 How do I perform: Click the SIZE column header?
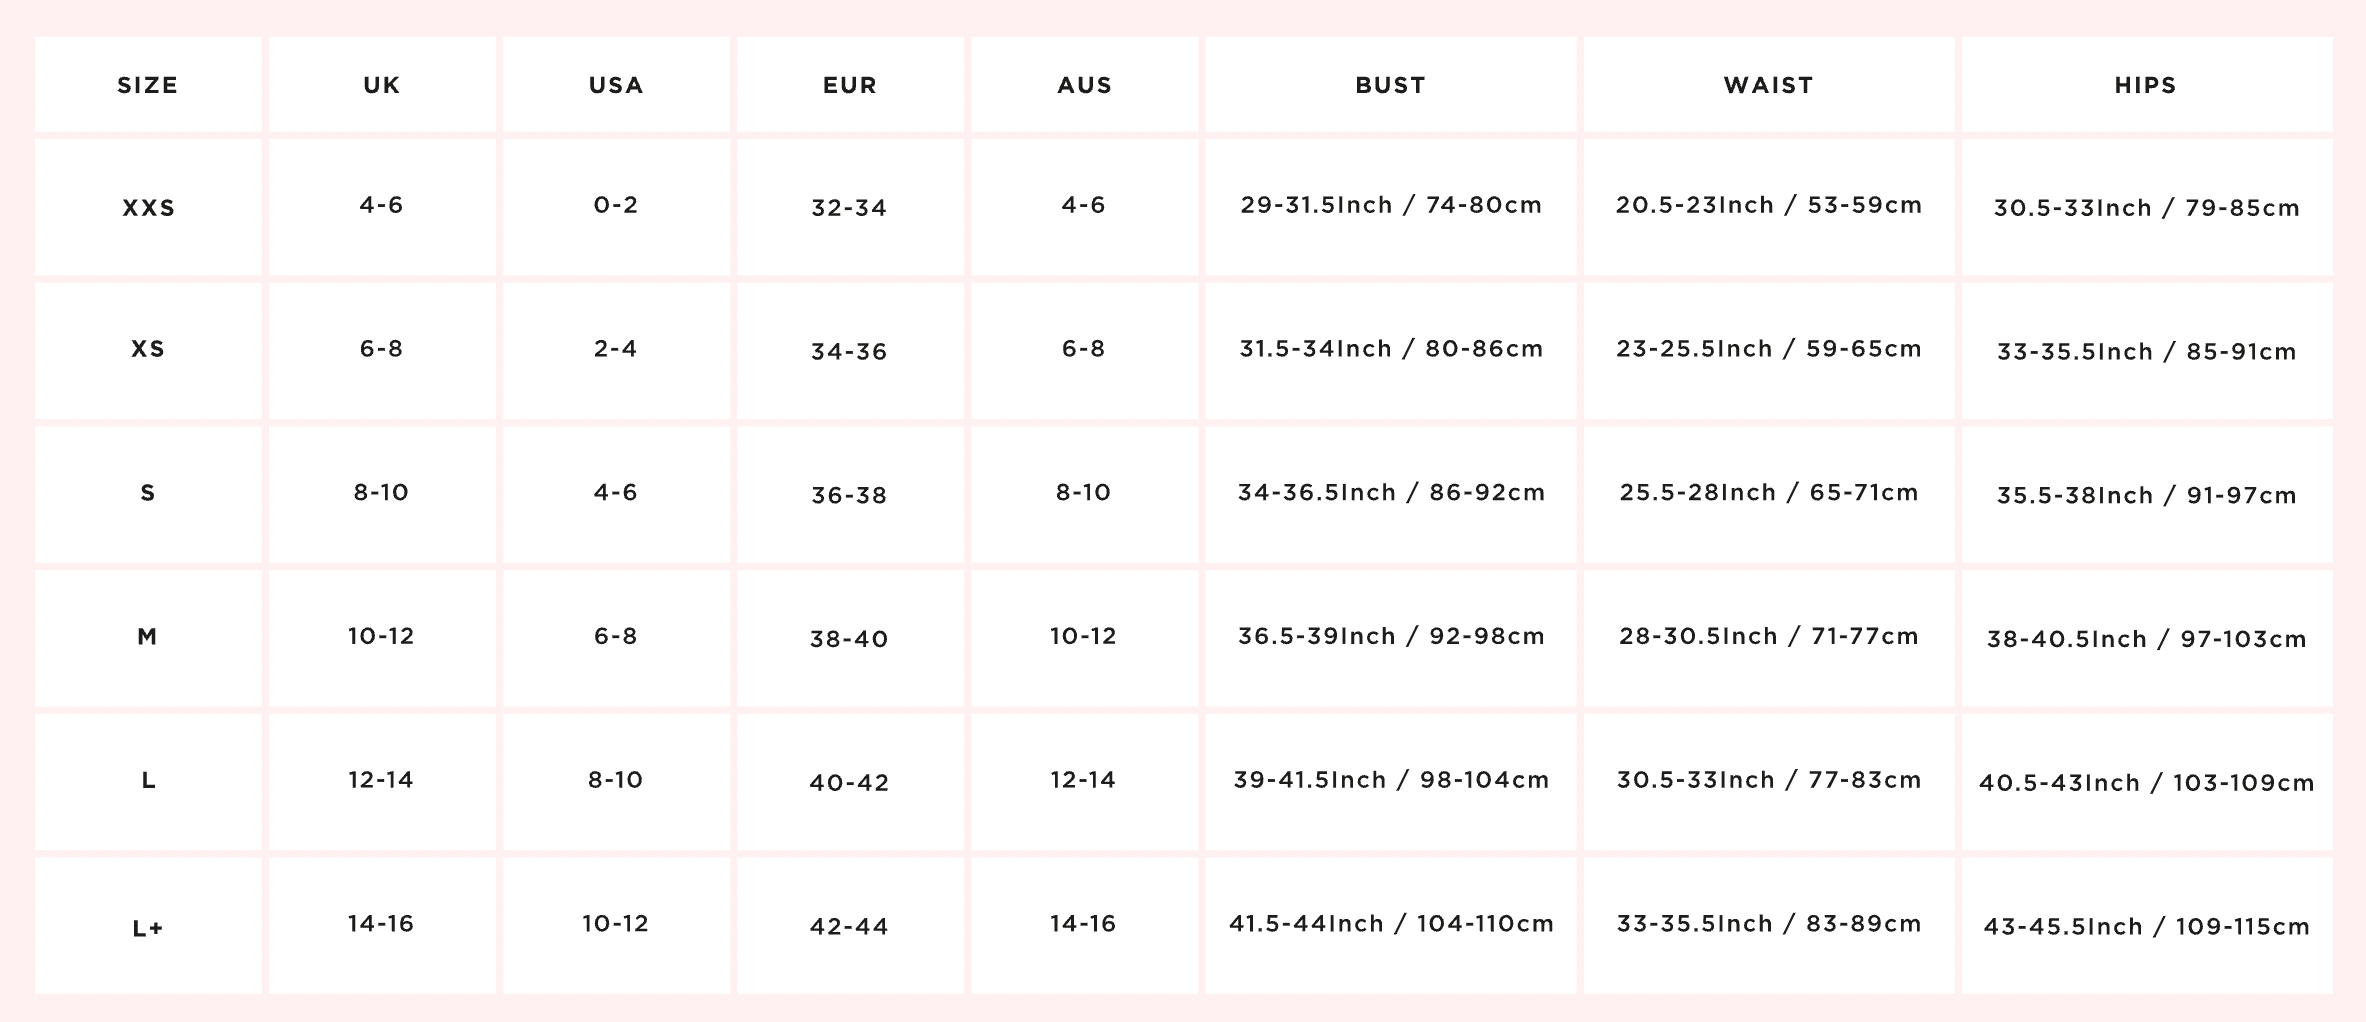coord(148,85)
